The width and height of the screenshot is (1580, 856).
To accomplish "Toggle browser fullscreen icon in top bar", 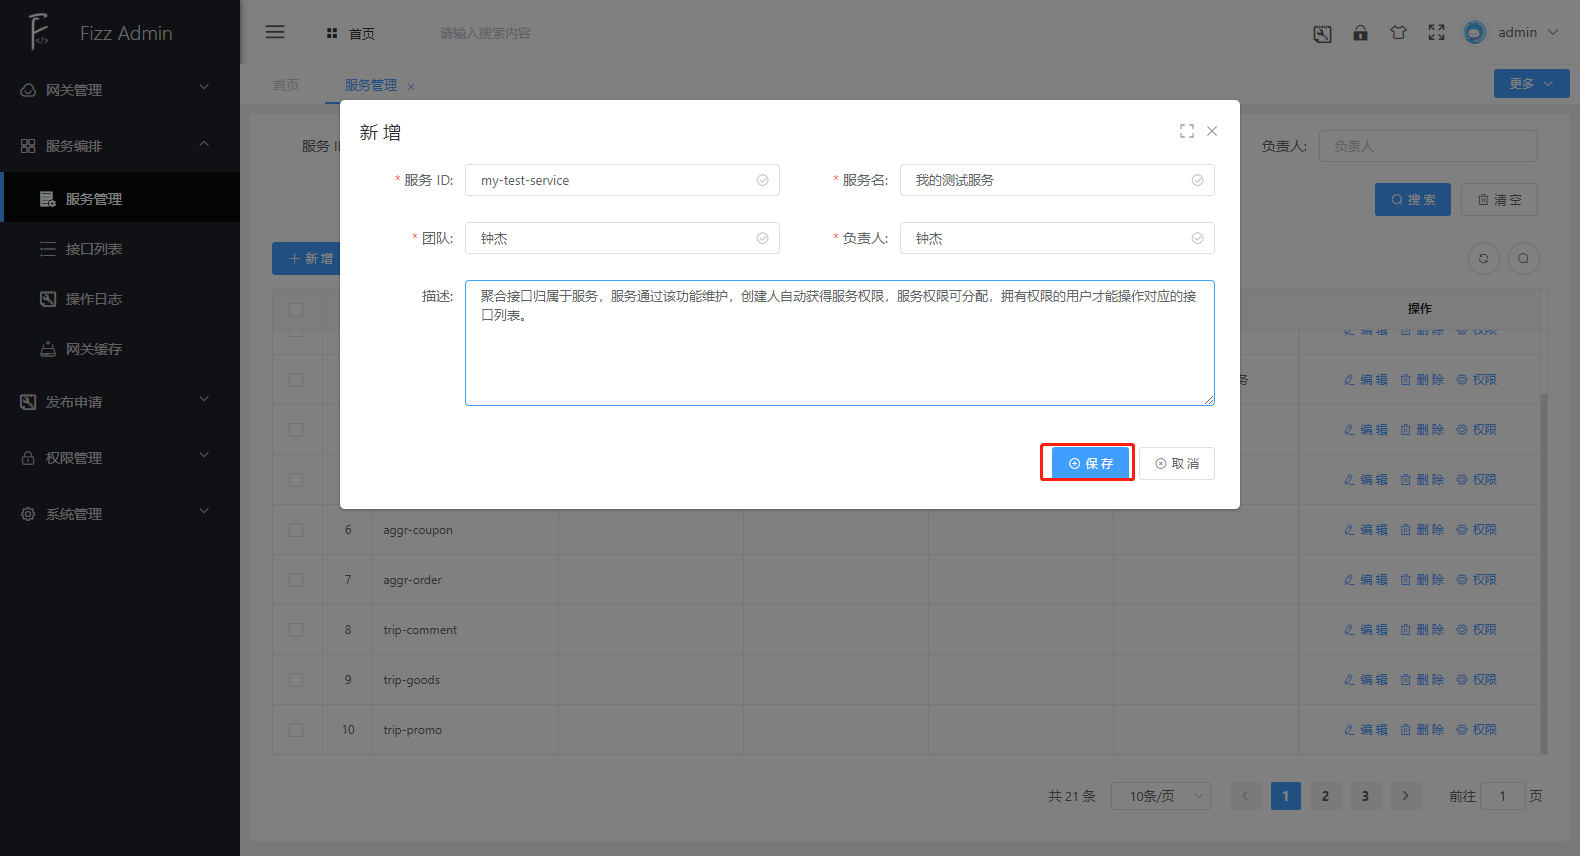I will click(1436, 33).
